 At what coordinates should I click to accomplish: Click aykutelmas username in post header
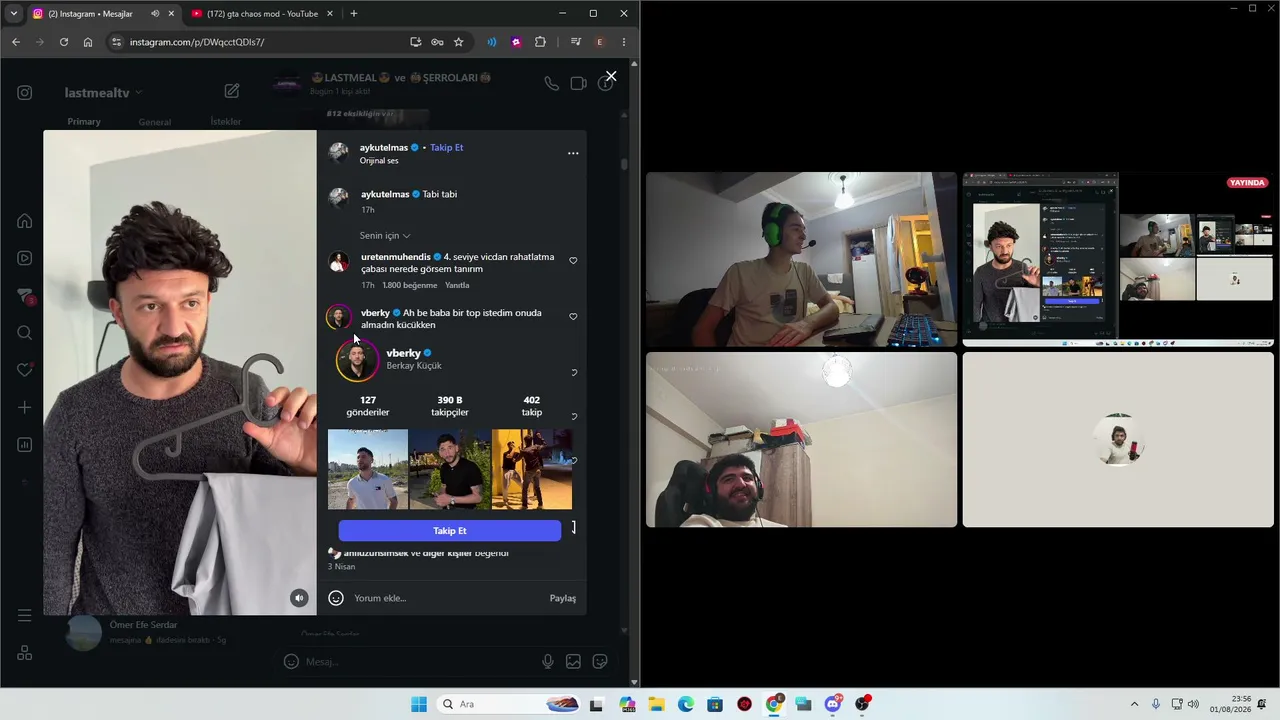[384, 148]
